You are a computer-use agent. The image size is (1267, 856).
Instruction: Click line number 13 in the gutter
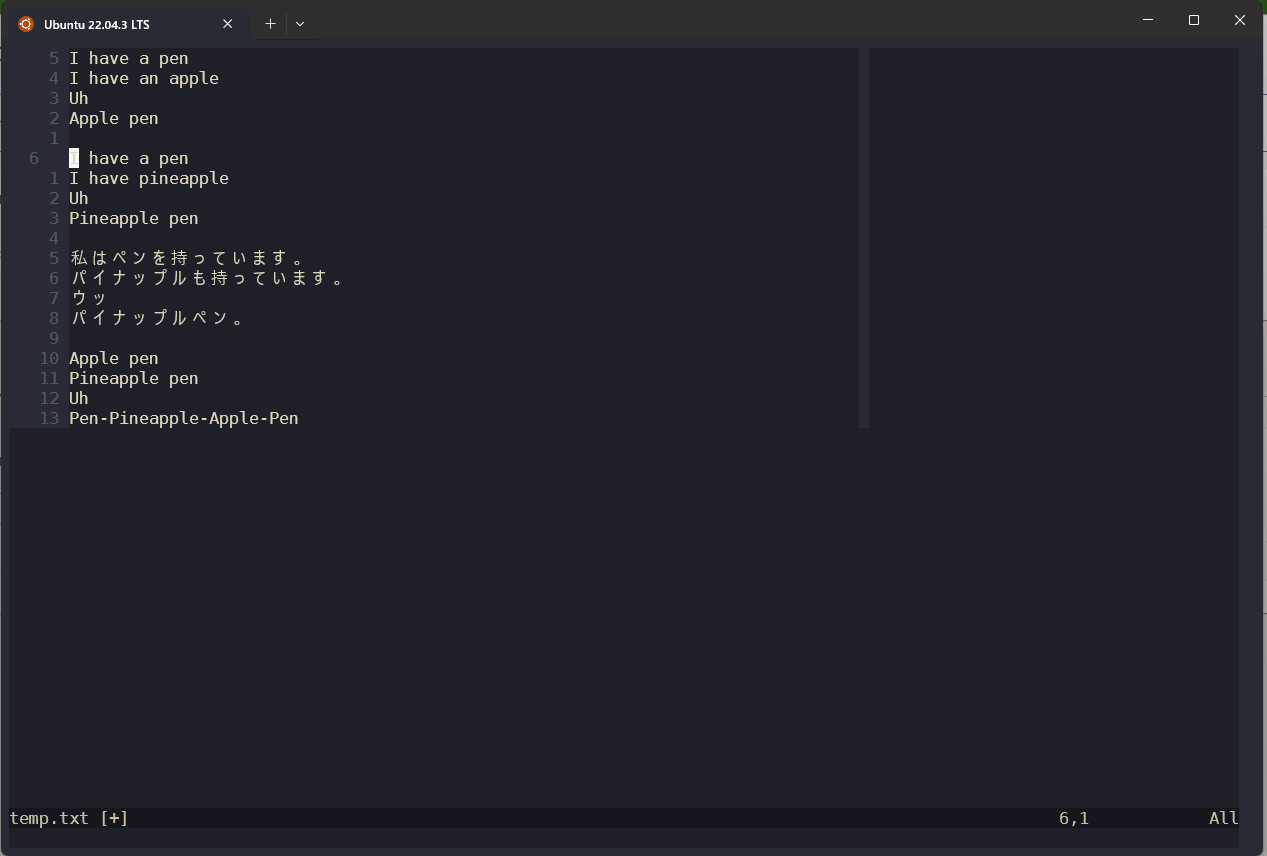point(49,418)
